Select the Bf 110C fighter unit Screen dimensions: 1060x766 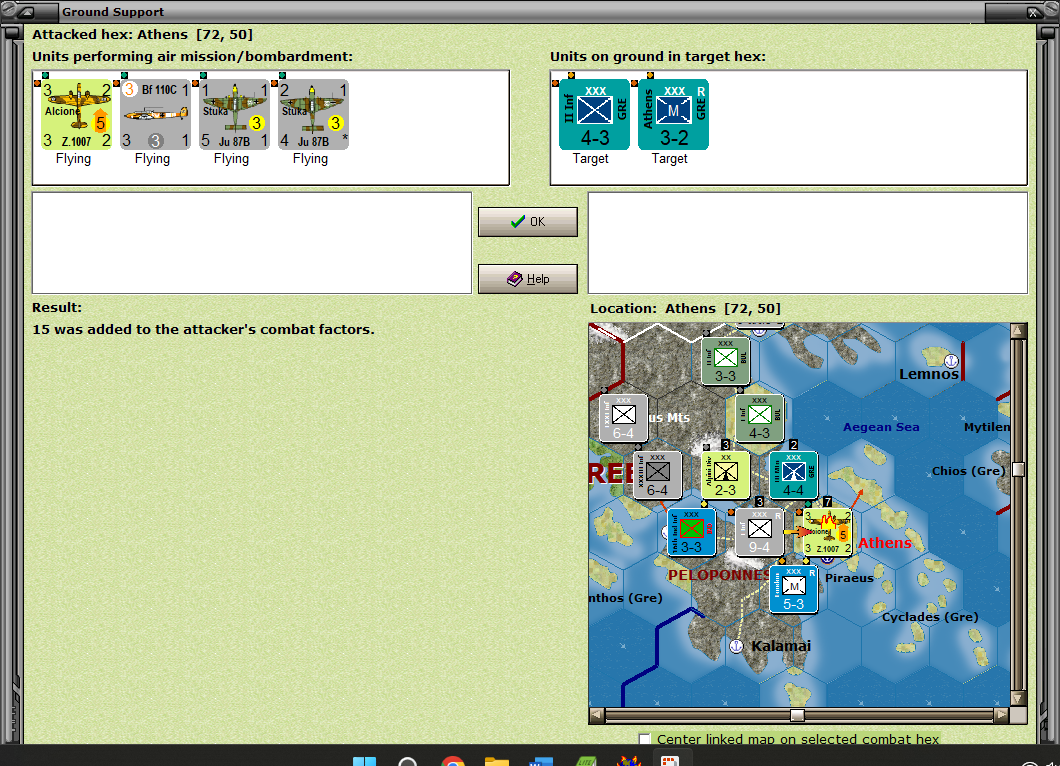(155, 114)
